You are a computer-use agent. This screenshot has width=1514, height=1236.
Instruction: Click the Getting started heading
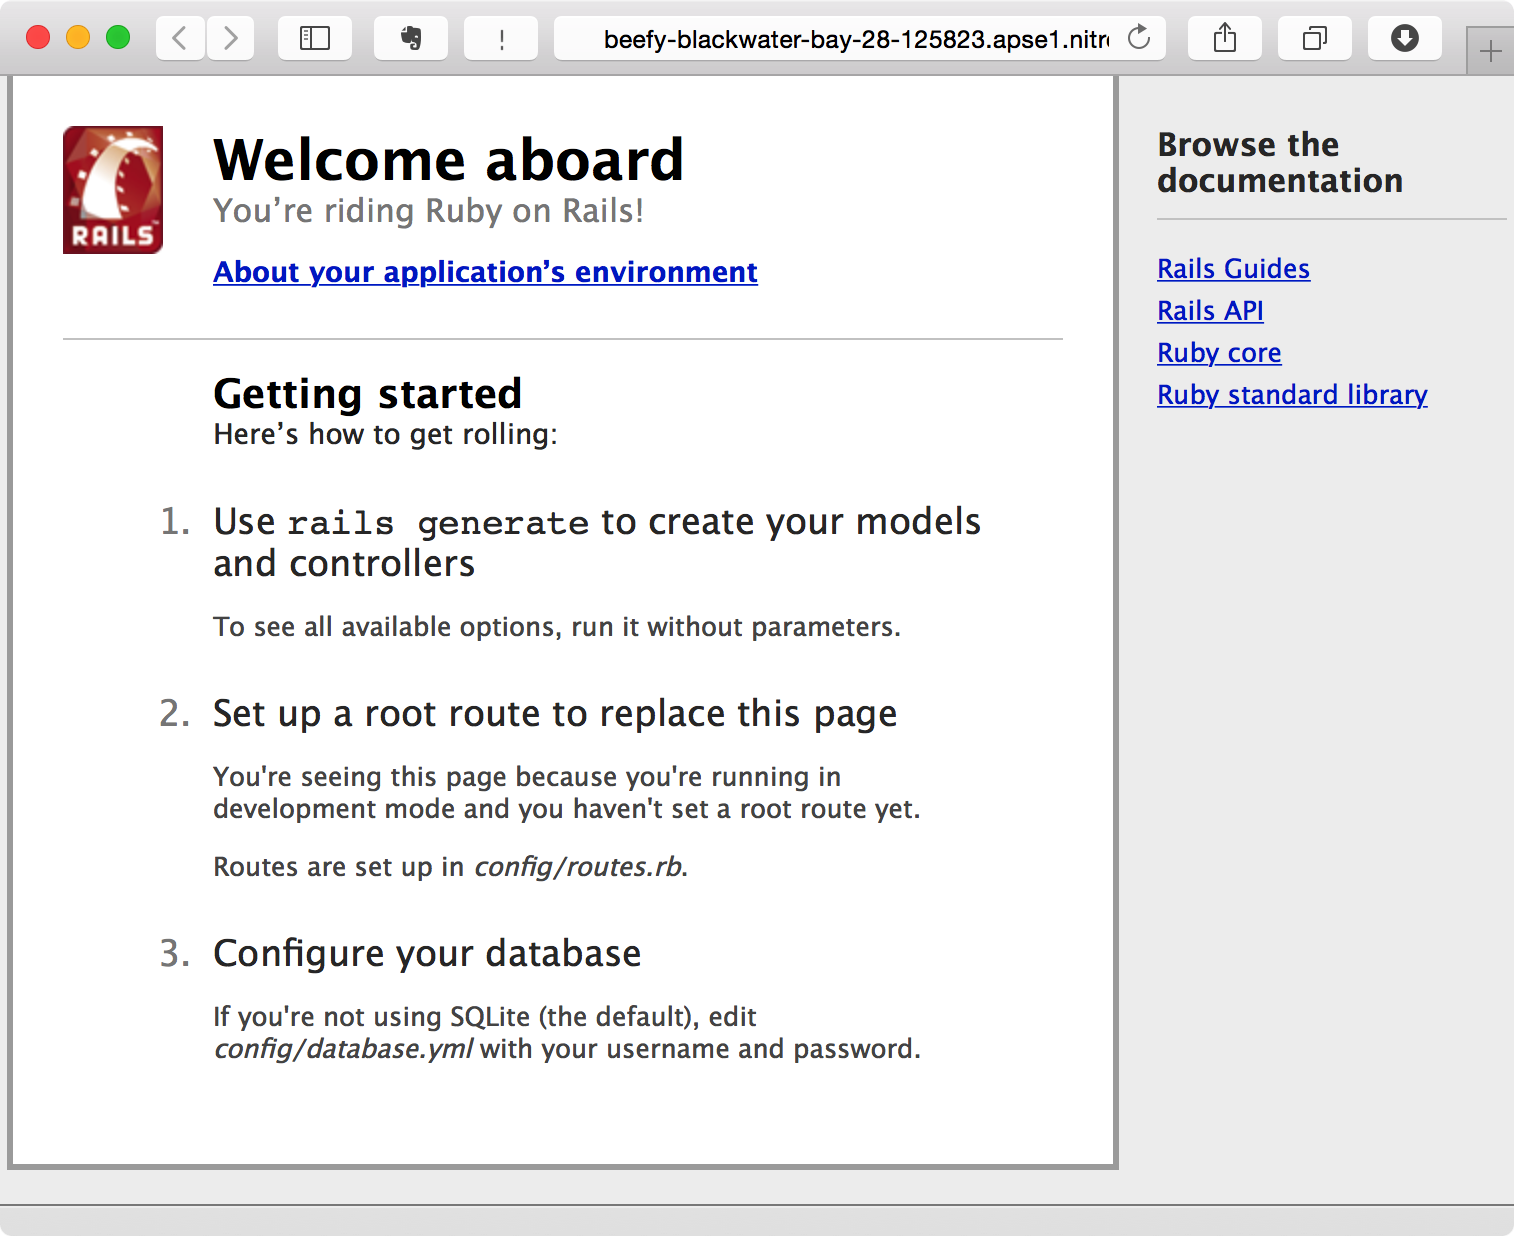point(366,392)
